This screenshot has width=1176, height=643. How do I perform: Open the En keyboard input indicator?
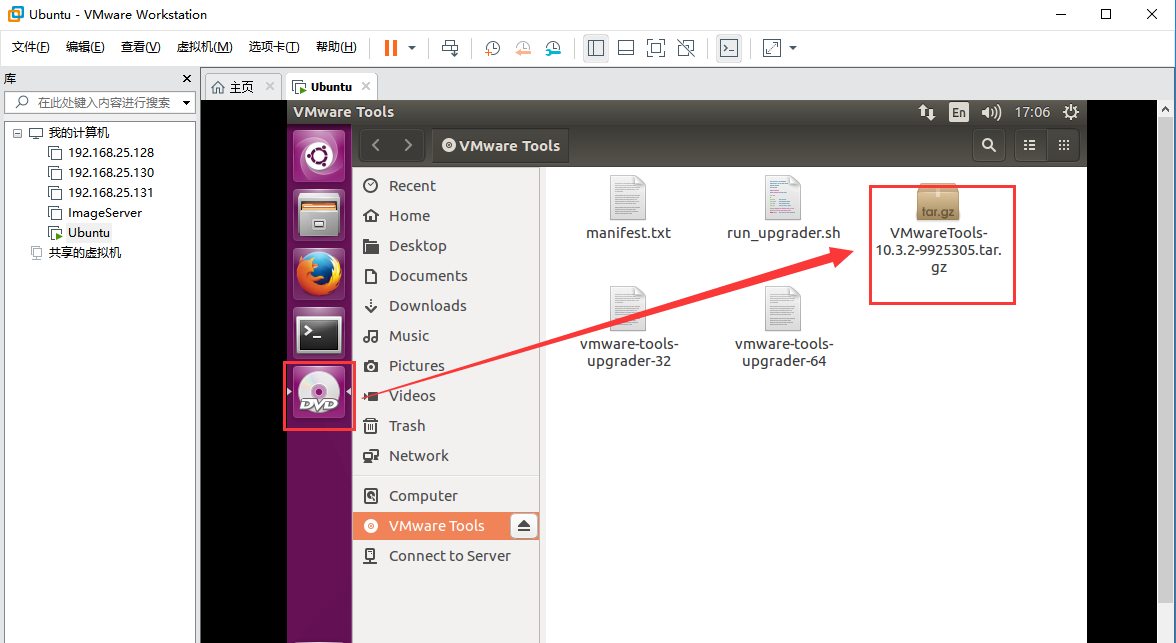pos(958,113)
